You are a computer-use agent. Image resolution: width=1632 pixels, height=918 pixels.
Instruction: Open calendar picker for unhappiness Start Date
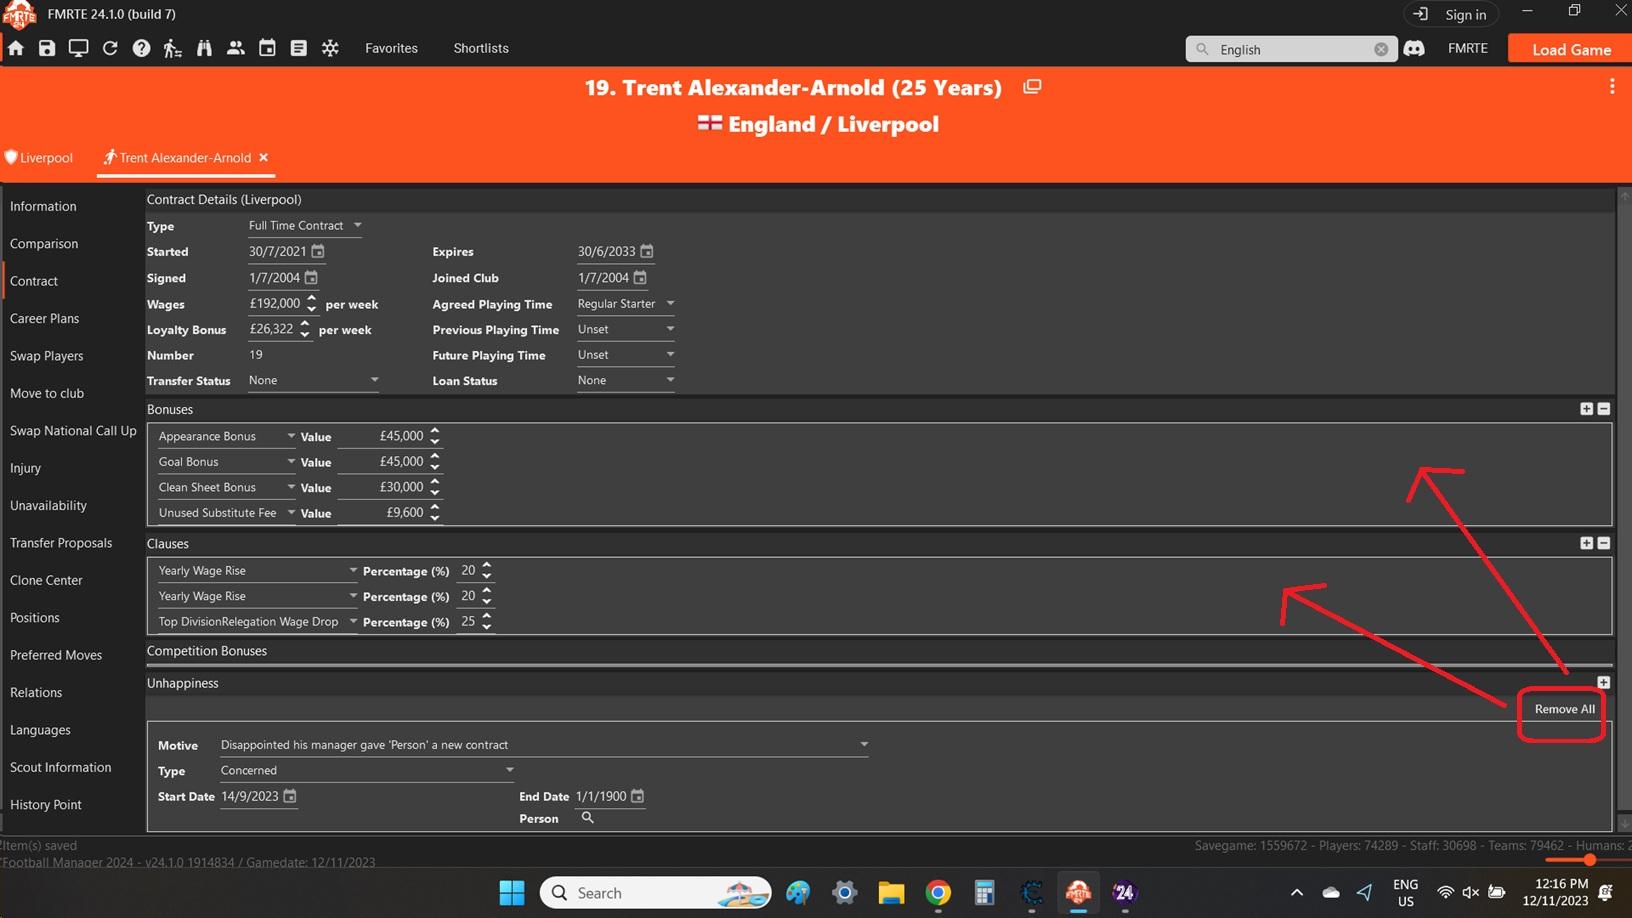click(290, 796)
